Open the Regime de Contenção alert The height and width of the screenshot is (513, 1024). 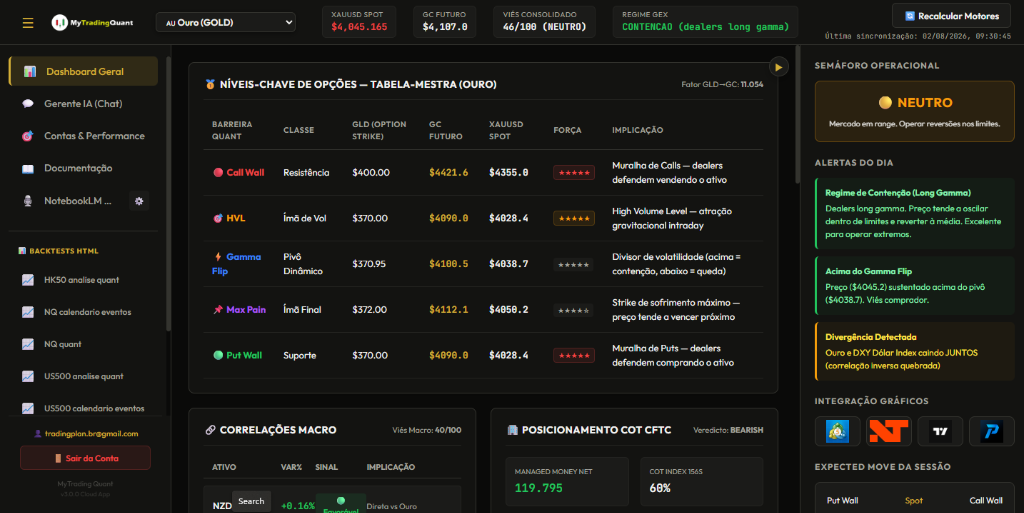coord(914,213)
